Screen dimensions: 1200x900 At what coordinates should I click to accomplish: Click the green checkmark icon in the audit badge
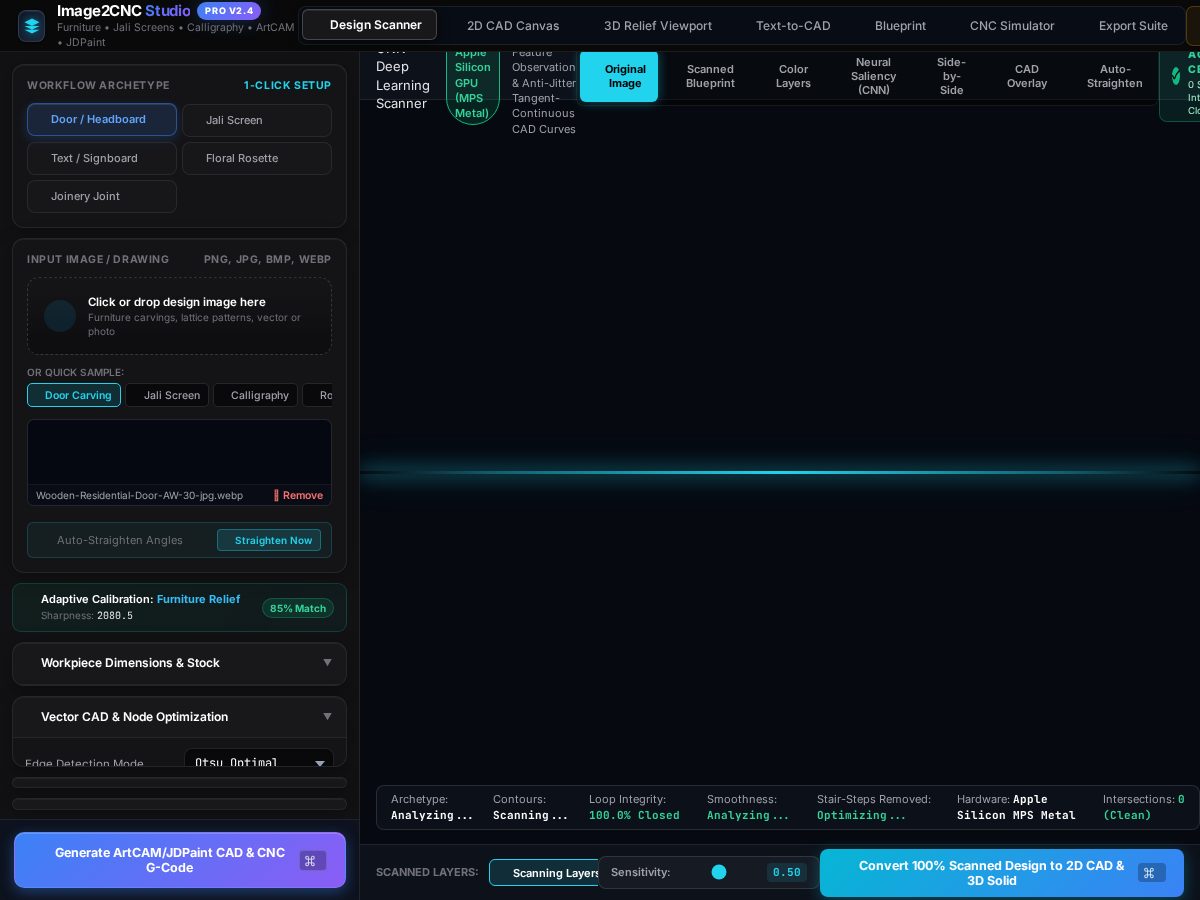[1176, 76]
